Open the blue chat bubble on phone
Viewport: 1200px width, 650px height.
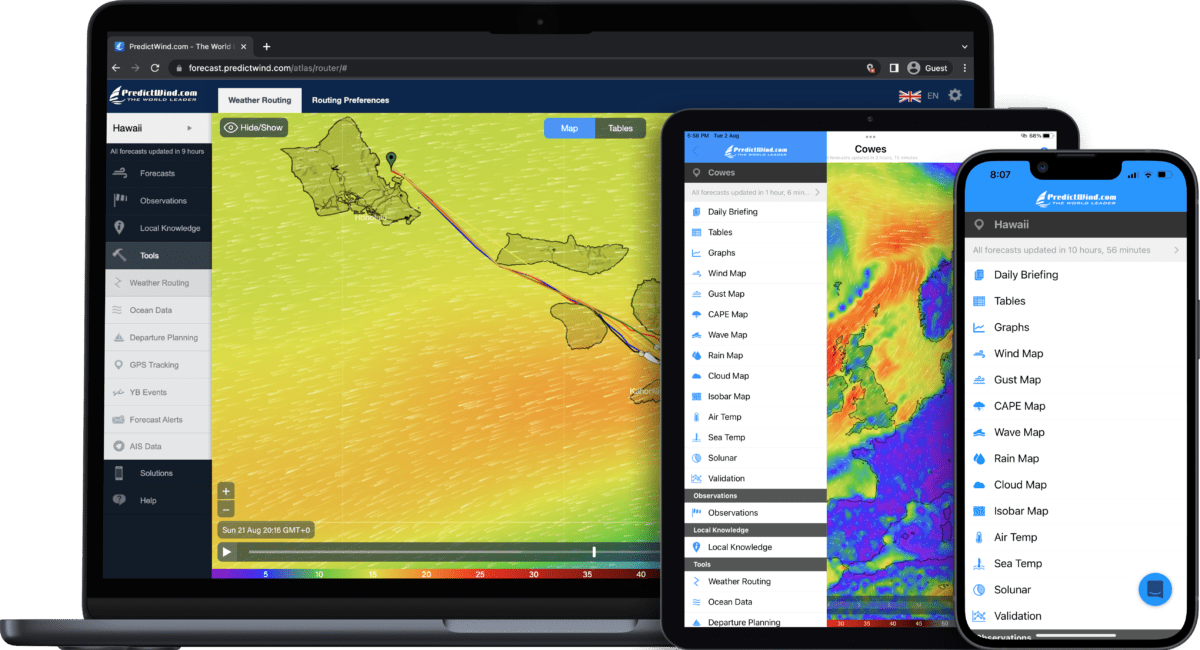1155,588
